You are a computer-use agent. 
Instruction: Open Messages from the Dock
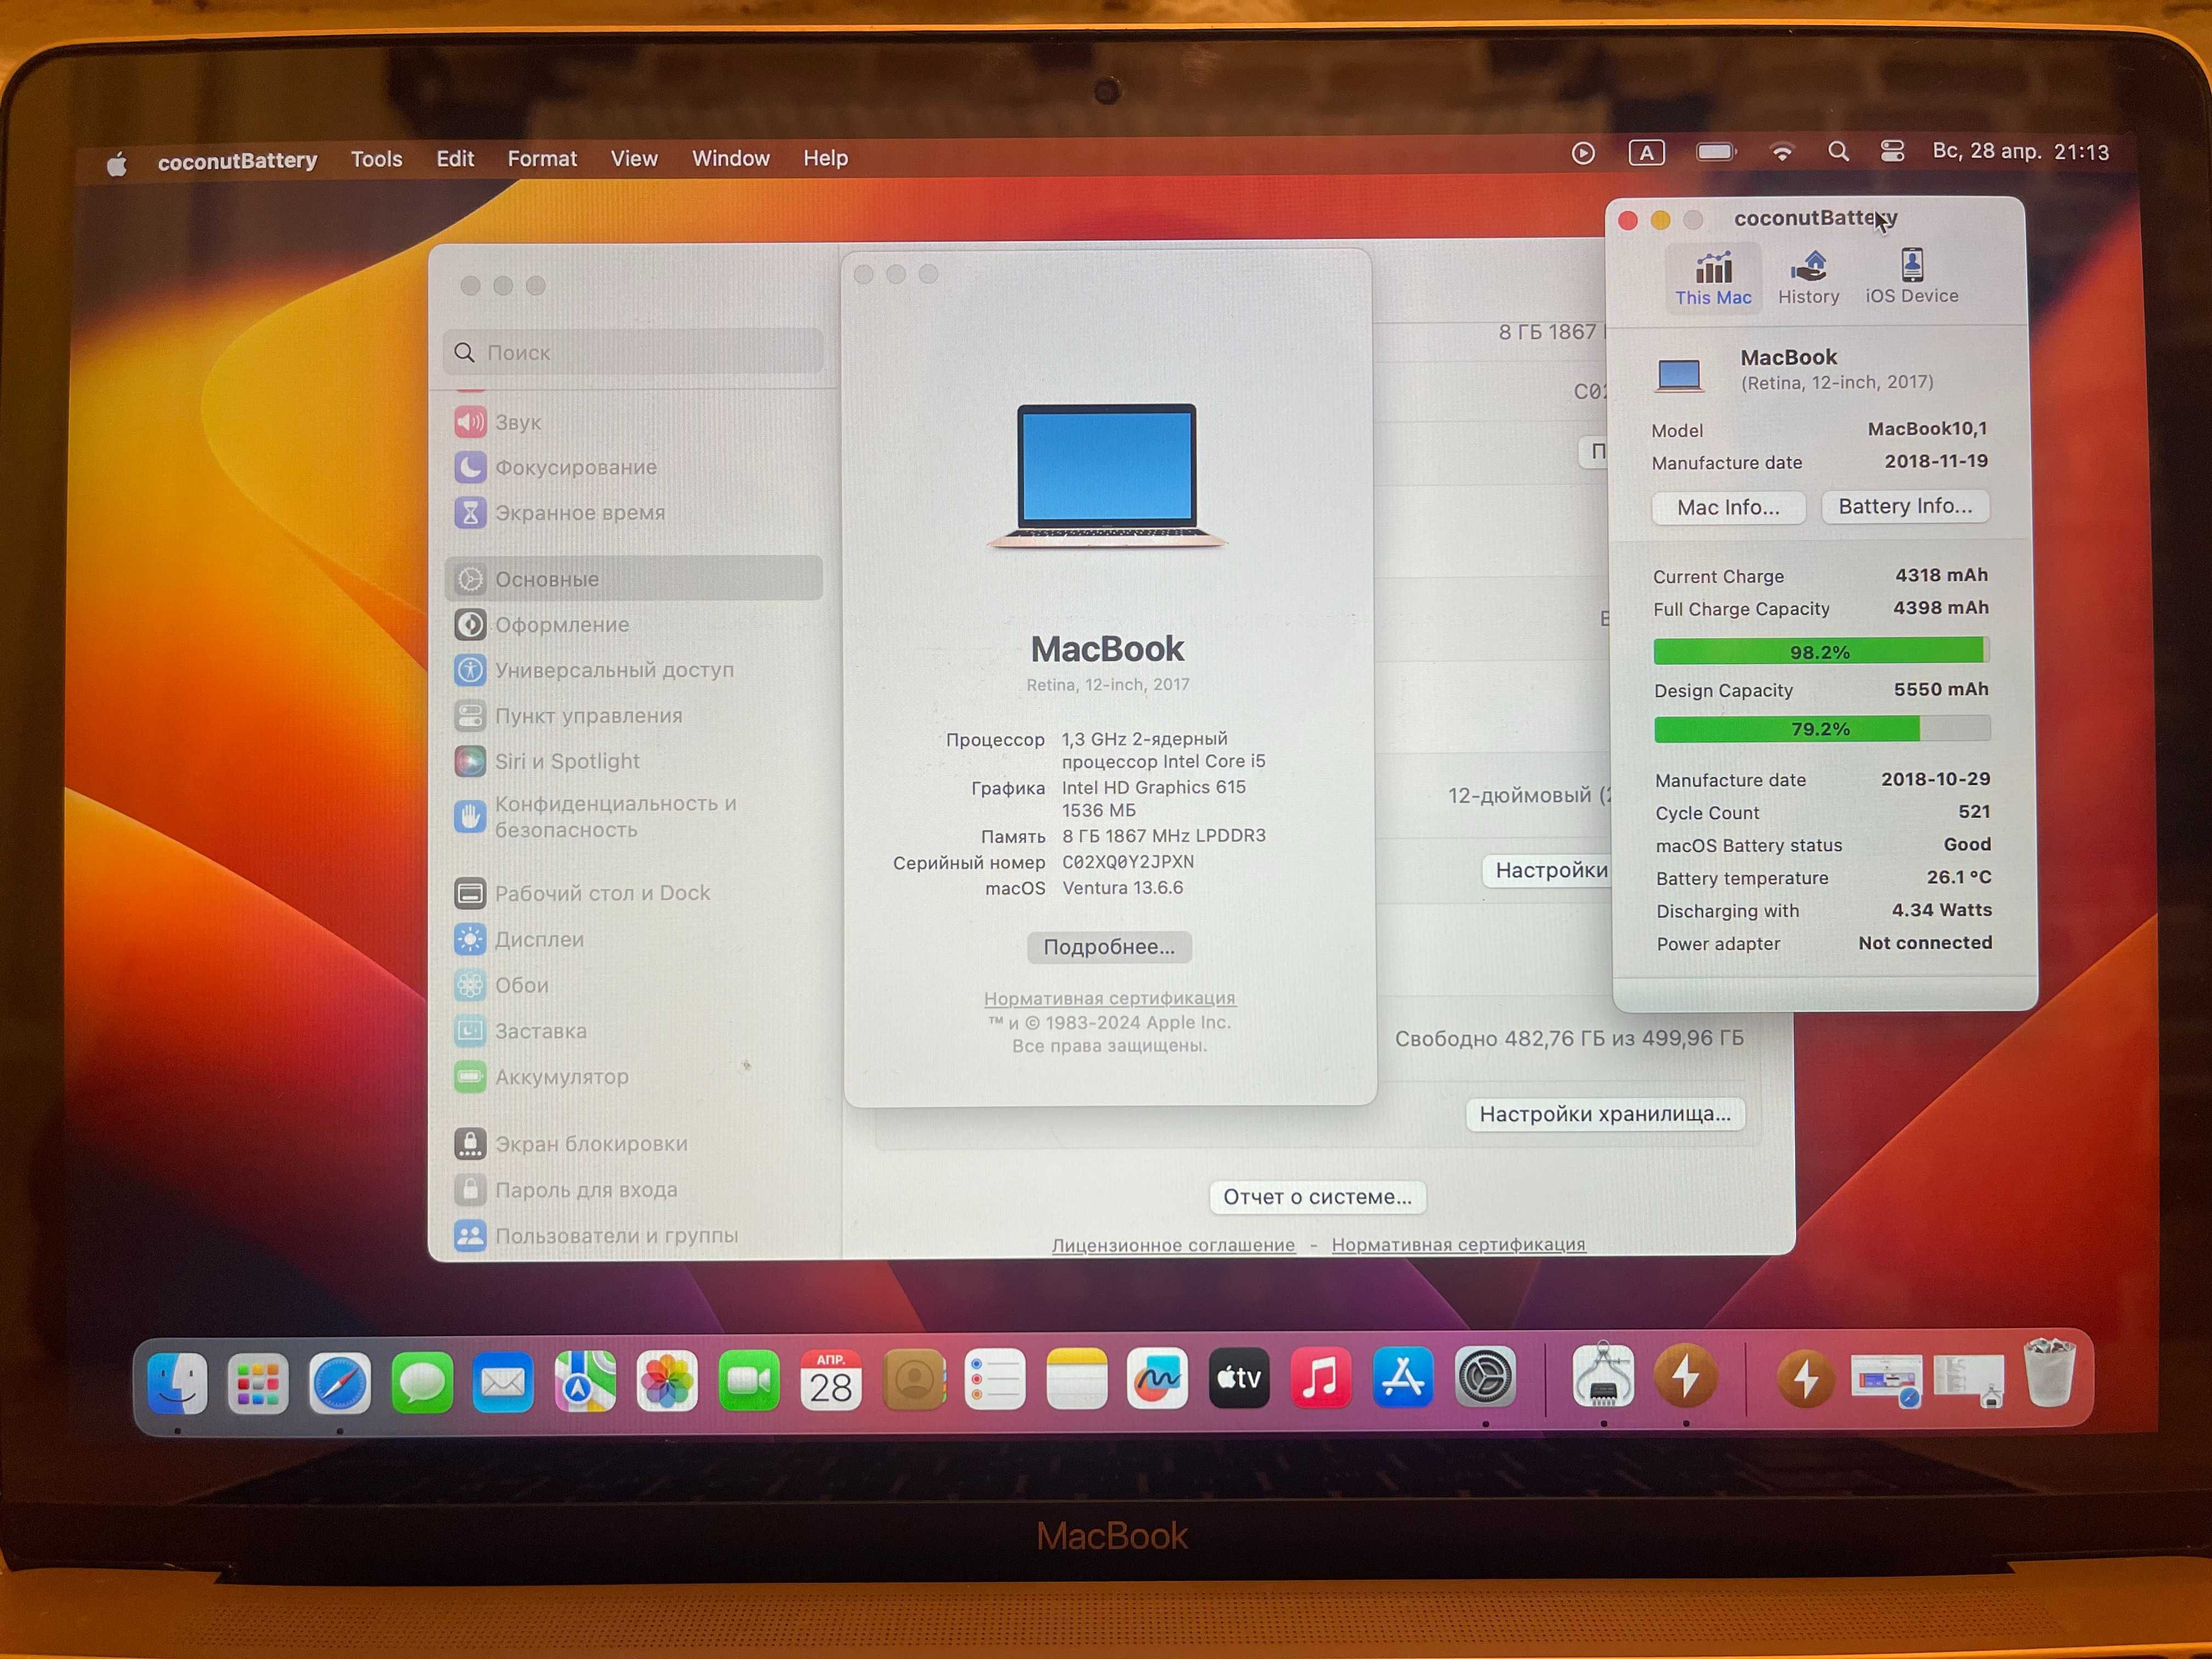pos(422,1384)
